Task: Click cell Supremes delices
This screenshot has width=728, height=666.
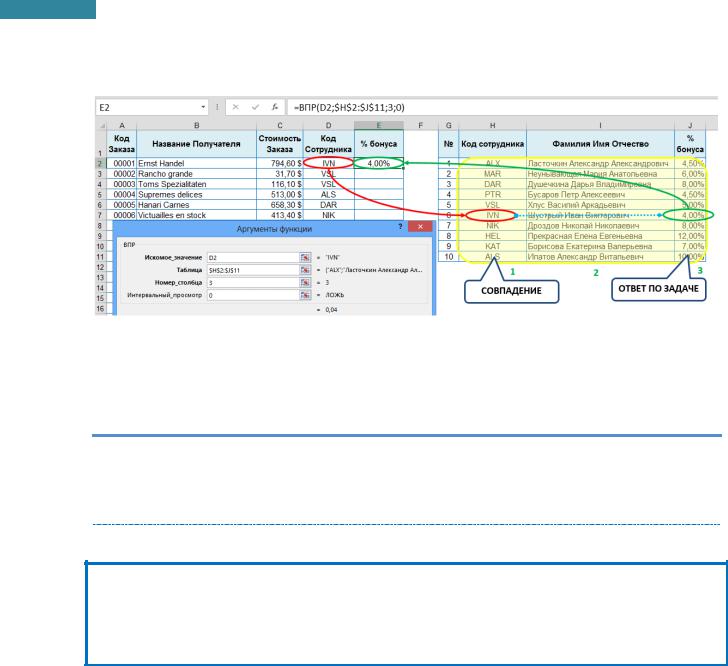Action: [196, 195]
